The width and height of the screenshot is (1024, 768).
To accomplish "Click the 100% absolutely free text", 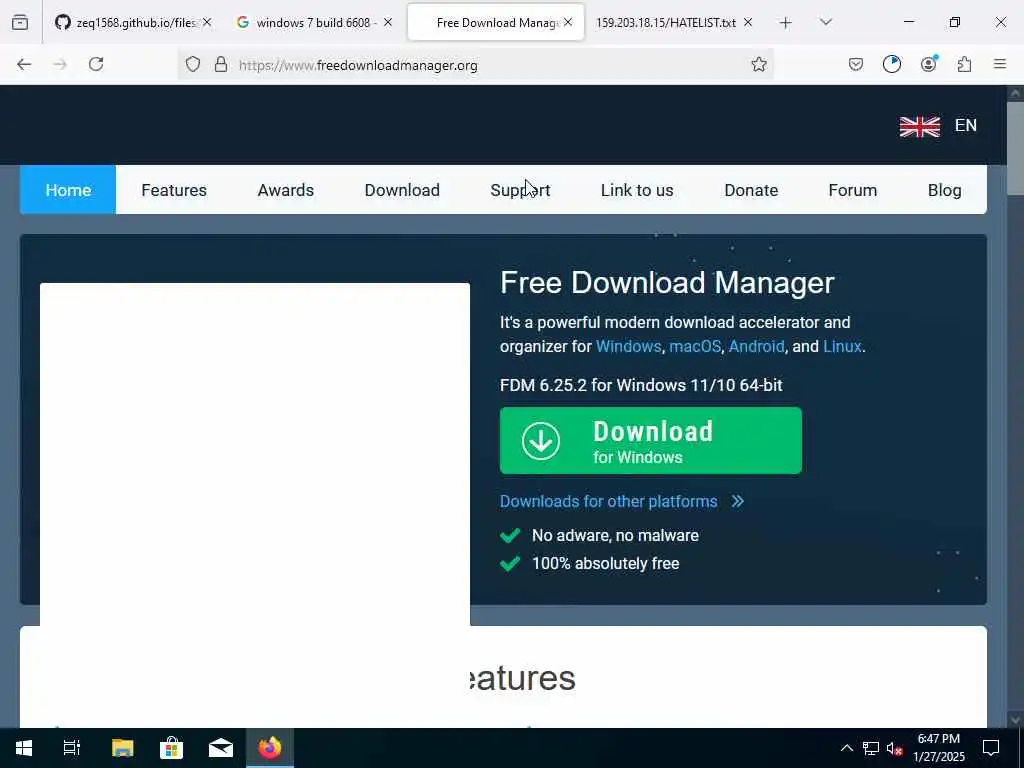I will pyautogui.click(x=605, y=564).
